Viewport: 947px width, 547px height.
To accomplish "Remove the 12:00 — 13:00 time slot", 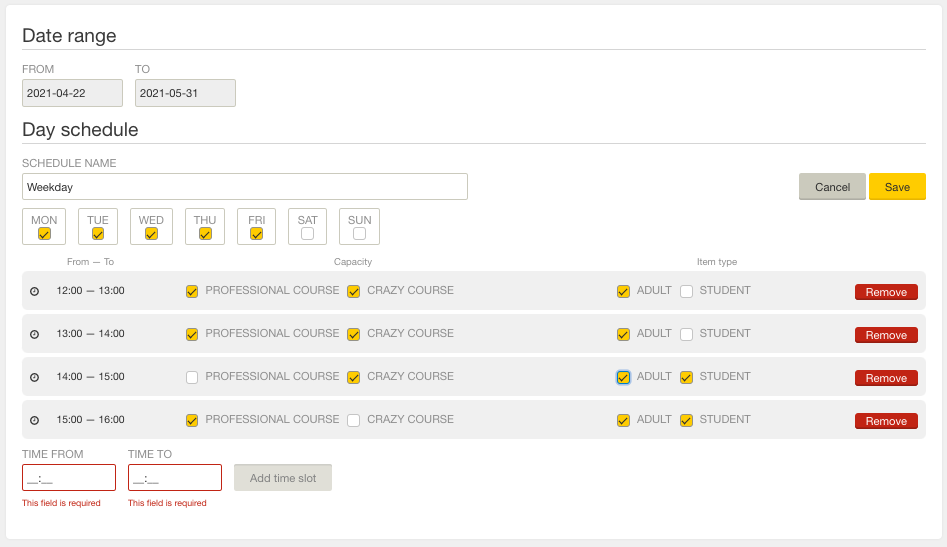I will point(886,292).
